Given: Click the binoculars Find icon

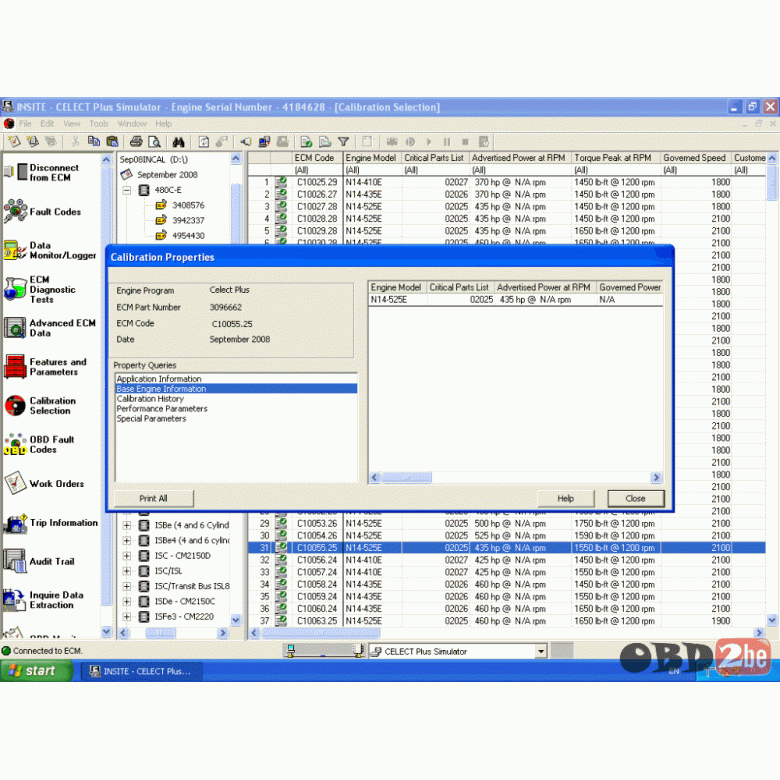Looking at the screenshot, I should tap(178, 142).
